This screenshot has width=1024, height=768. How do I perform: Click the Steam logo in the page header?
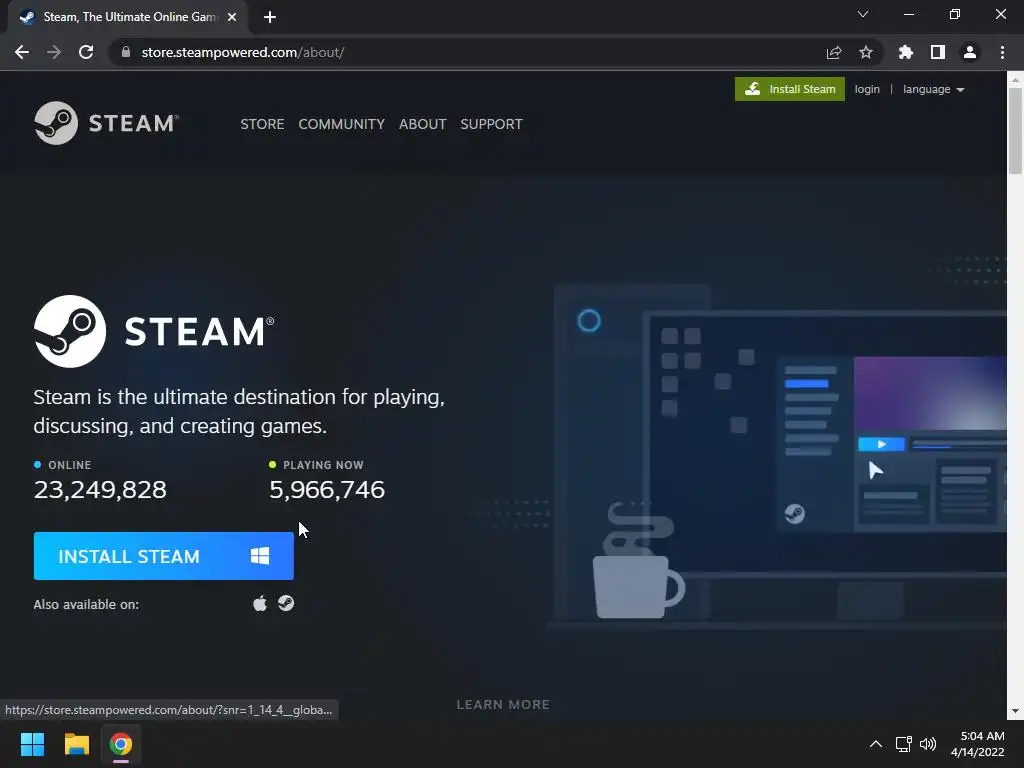(106, 123)
